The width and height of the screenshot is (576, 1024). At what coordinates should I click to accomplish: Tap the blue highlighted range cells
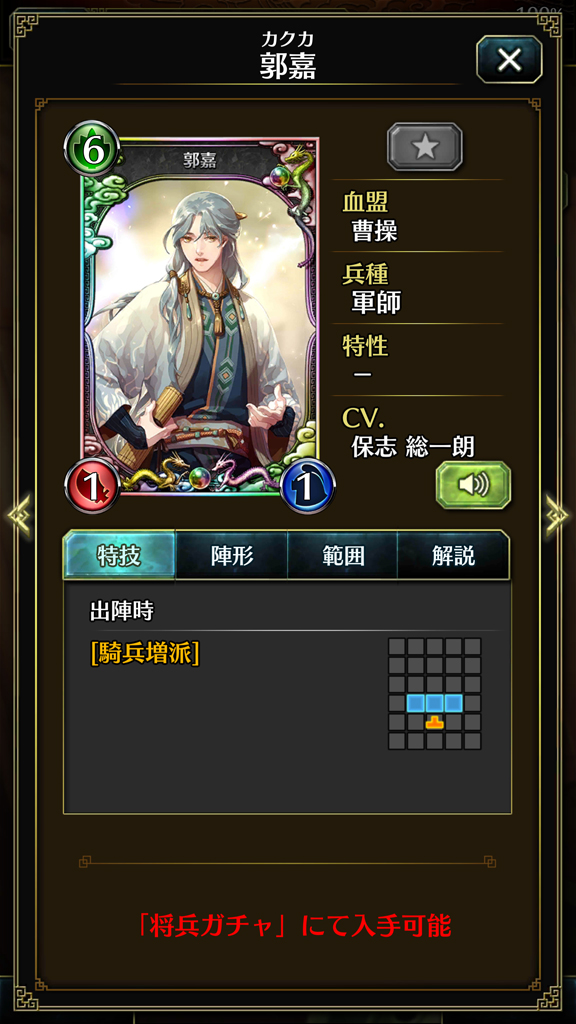pyautogui.click(x=434, y=703)
